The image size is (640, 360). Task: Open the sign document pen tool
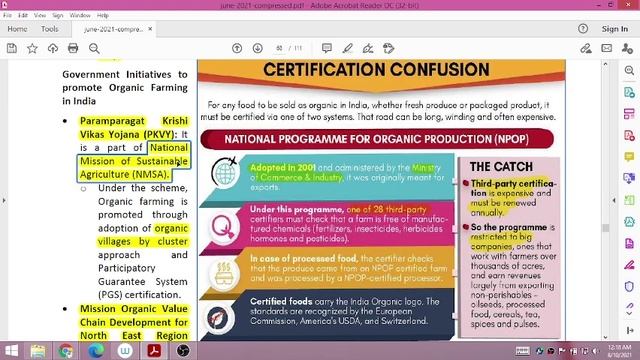coord(368,48)
